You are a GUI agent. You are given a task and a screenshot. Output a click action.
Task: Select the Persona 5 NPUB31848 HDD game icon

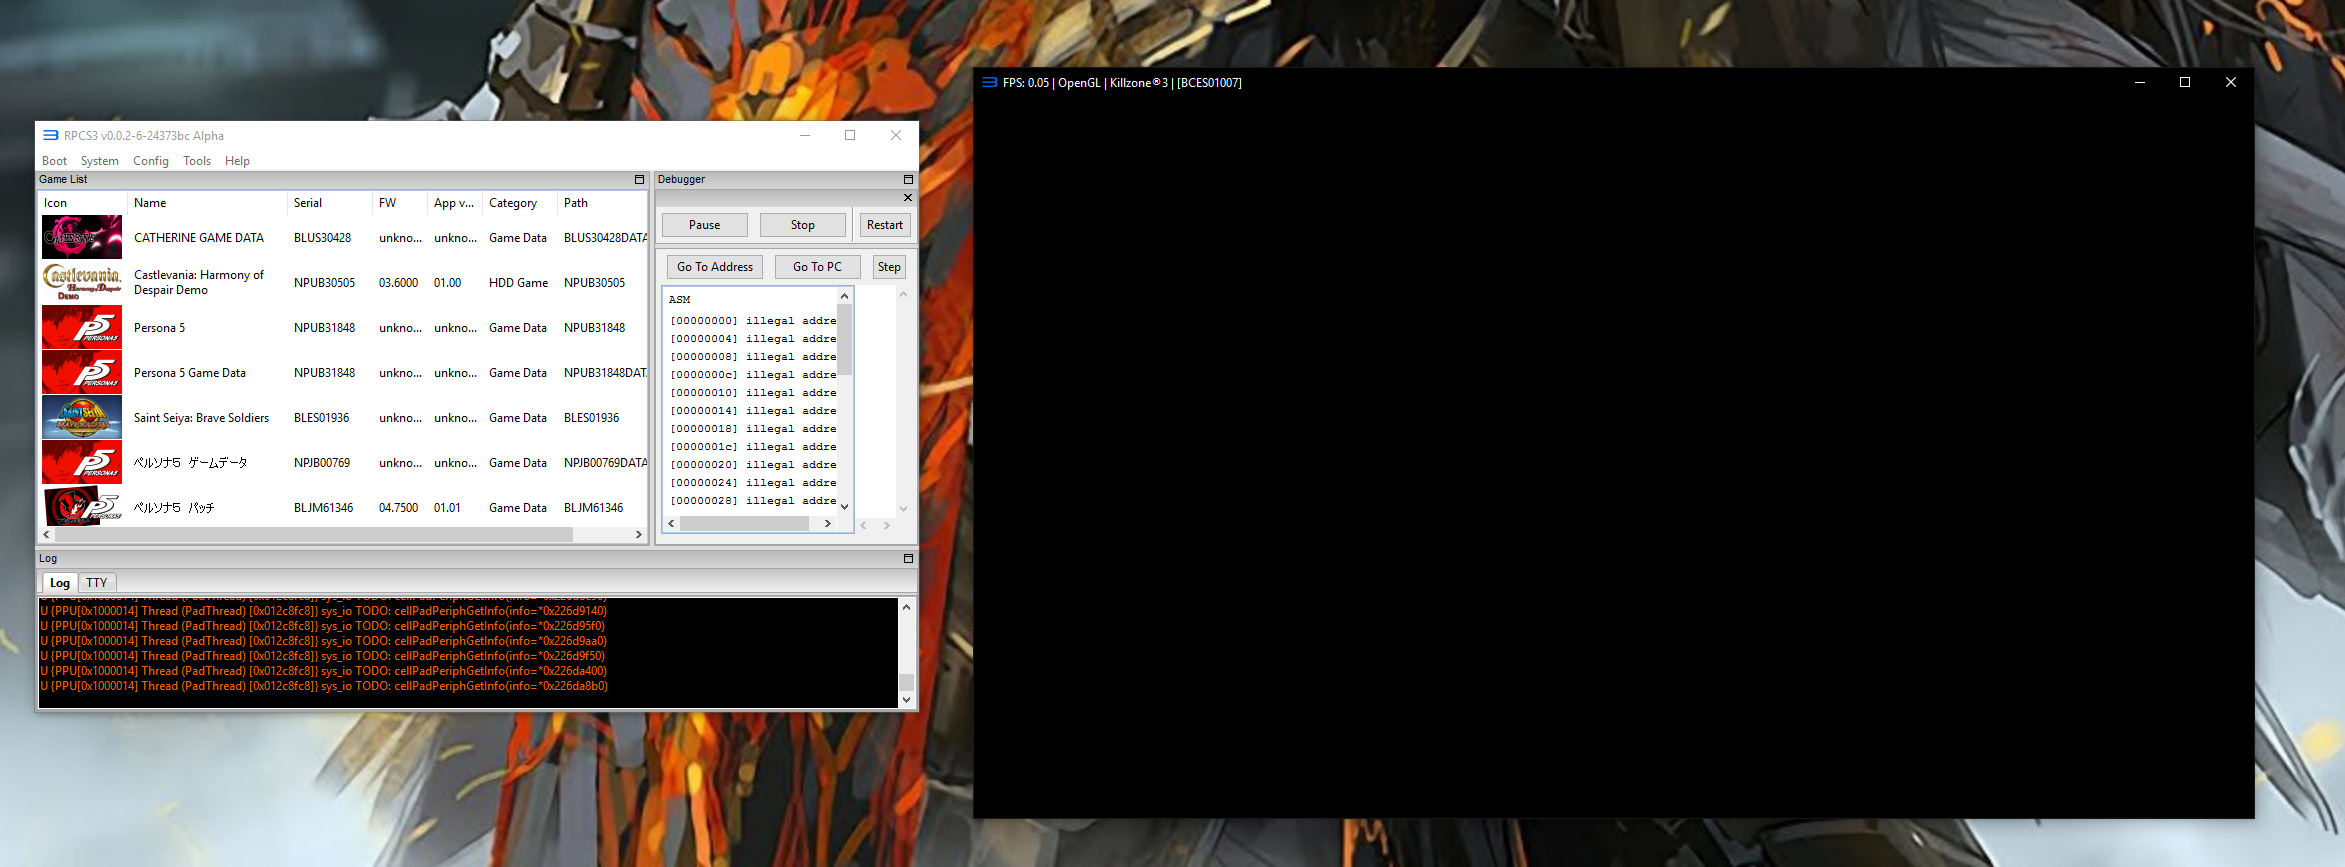point(82,327)
